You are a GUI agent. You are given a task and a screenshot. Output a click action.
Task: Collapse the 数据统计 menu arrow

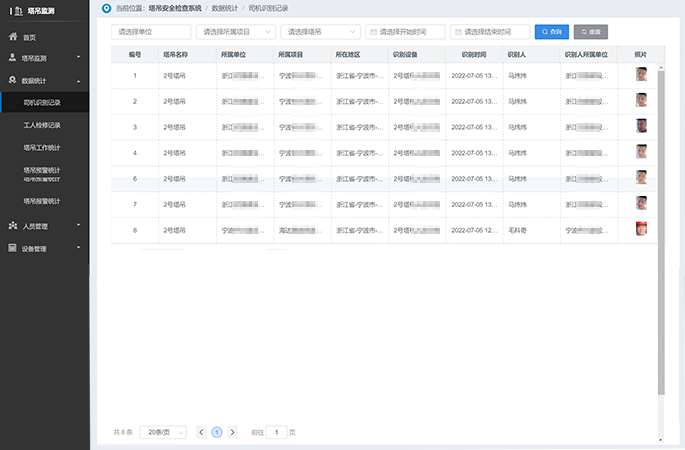(x=79, y=80)
